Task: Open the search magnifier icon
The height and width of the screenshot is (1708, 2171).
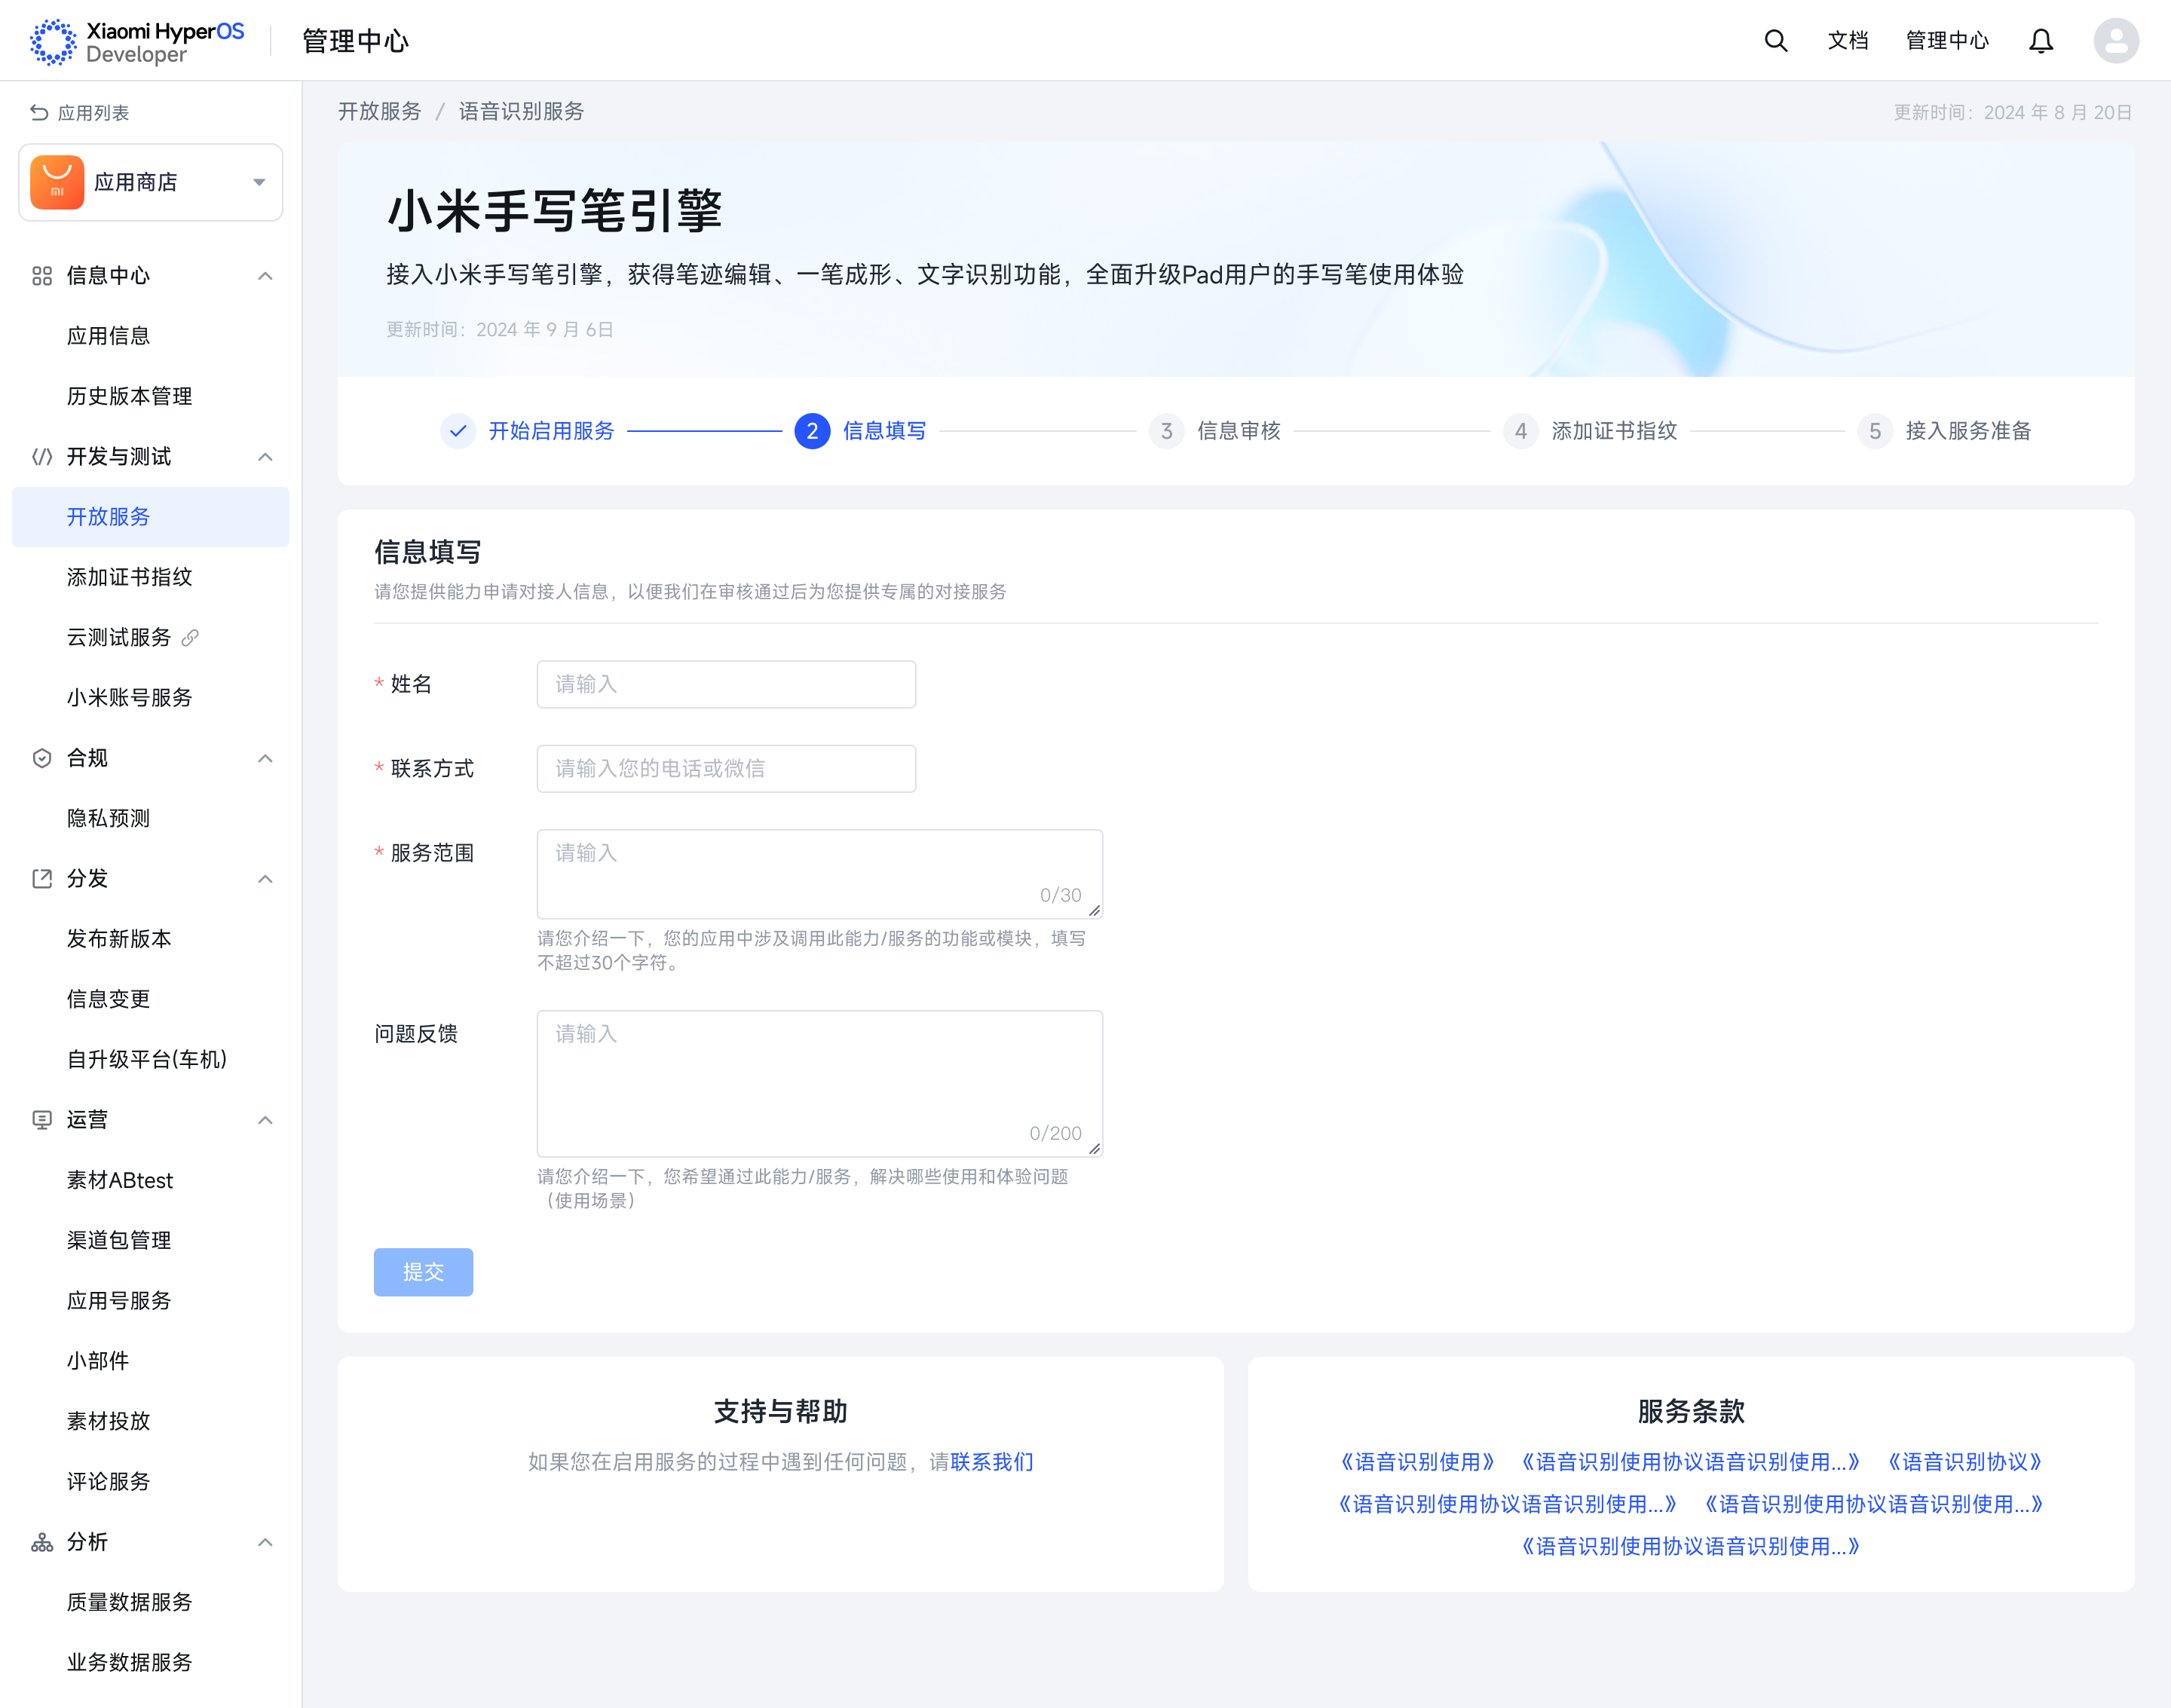Action: click(x=1775, y=41)
